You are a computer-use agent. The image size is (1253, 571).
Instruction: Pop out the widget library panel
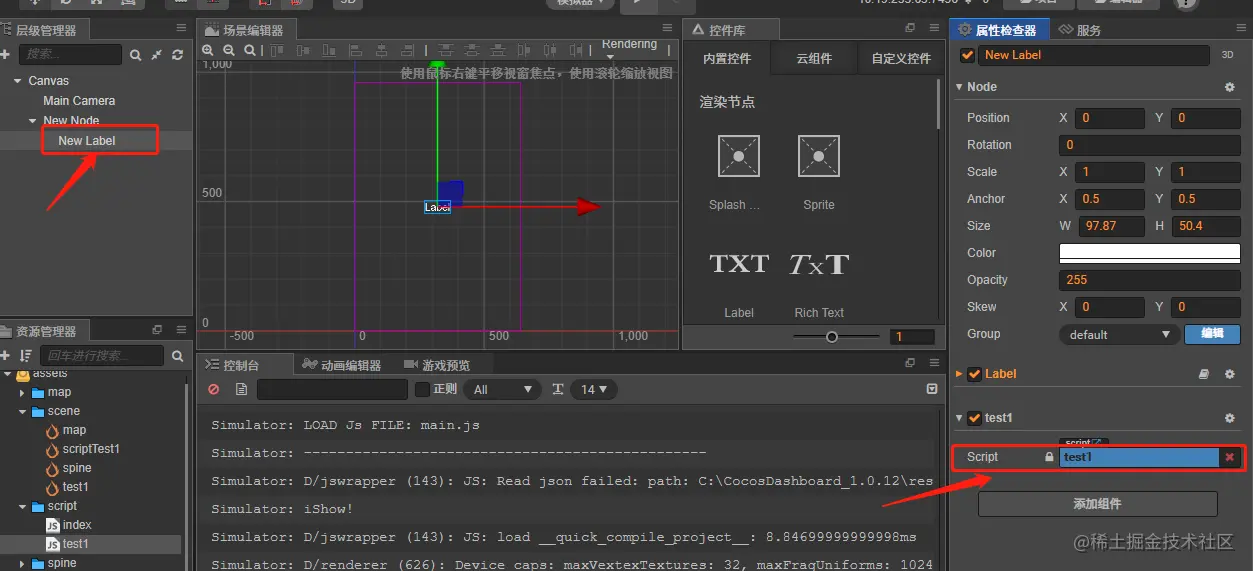coord(910,28)
